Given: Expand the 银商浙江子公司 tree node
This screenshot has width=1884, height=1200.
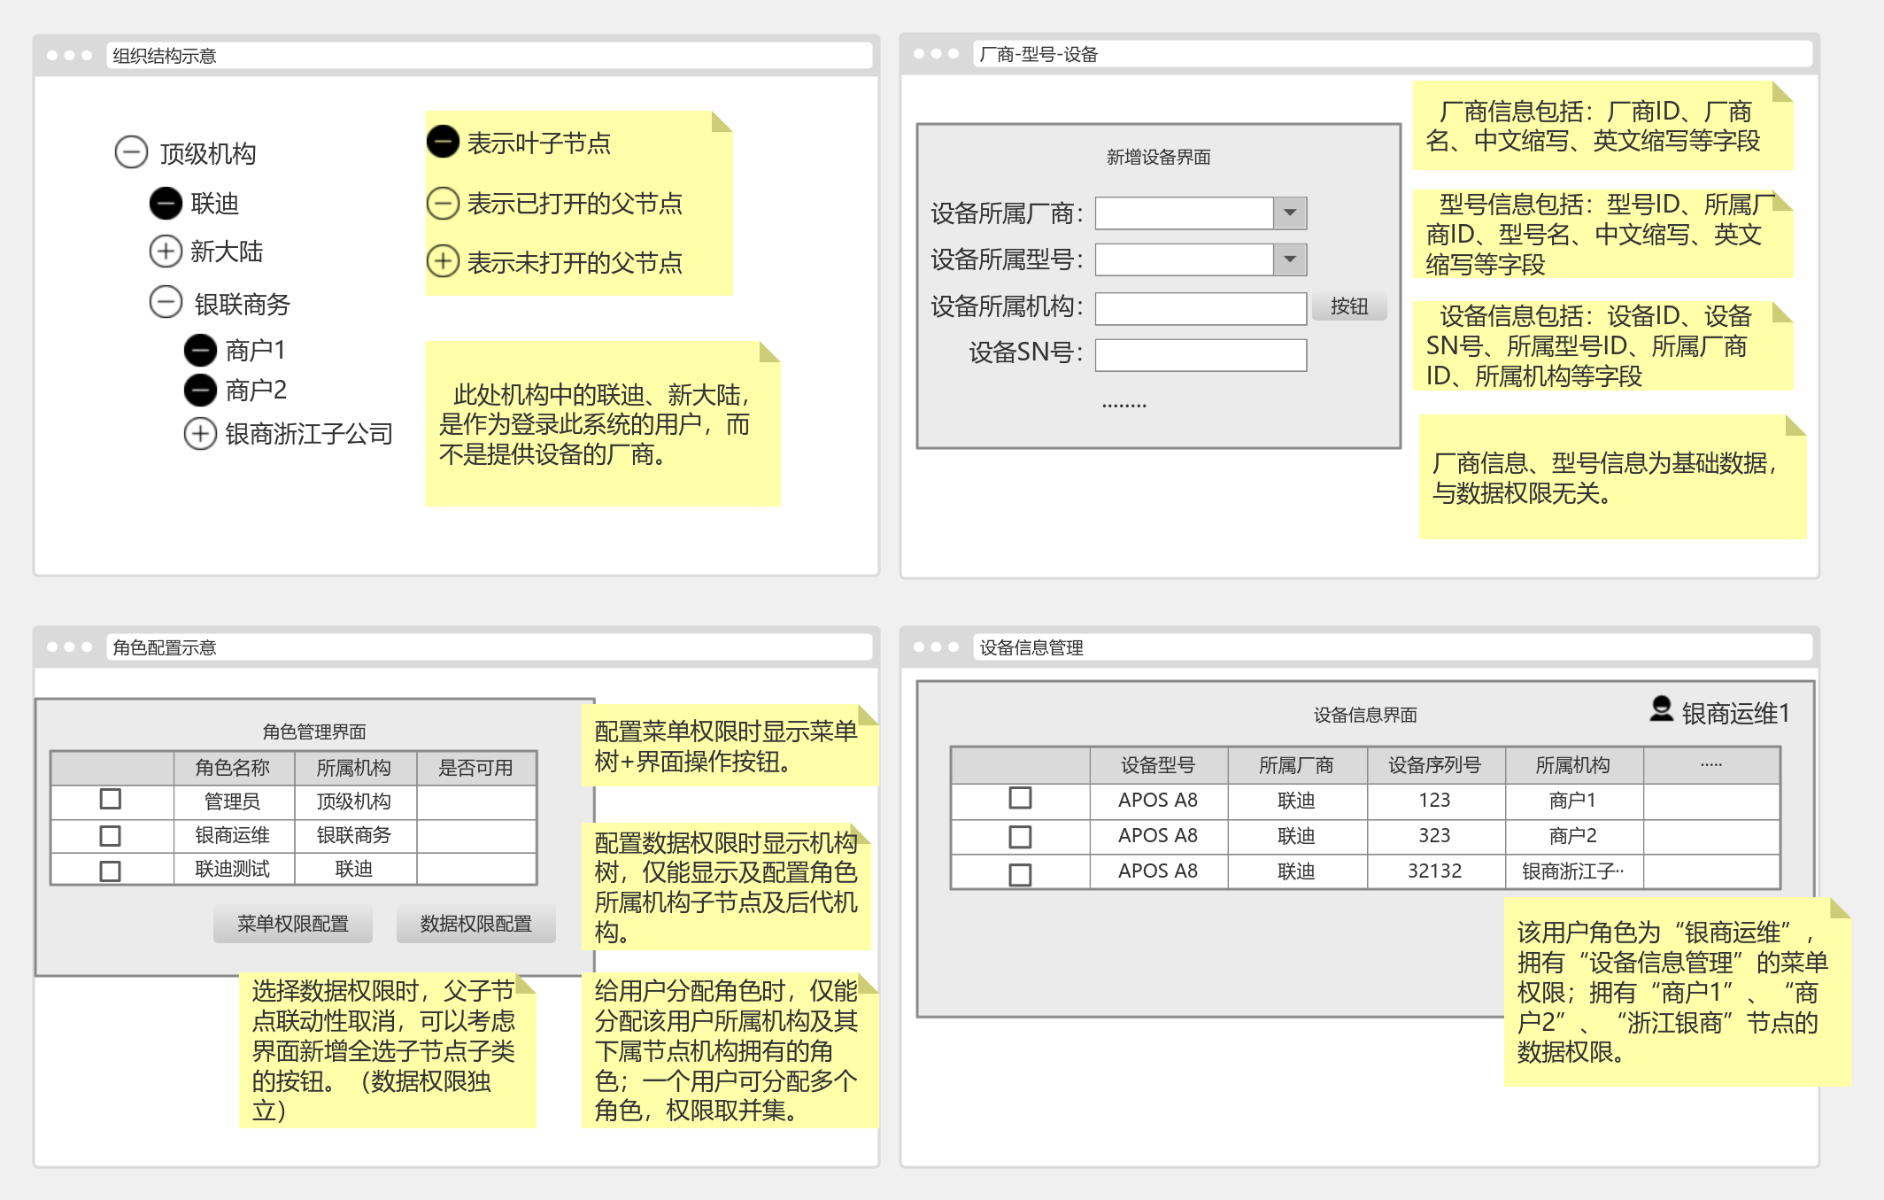Looking at the screenshot, I should 199,433.
